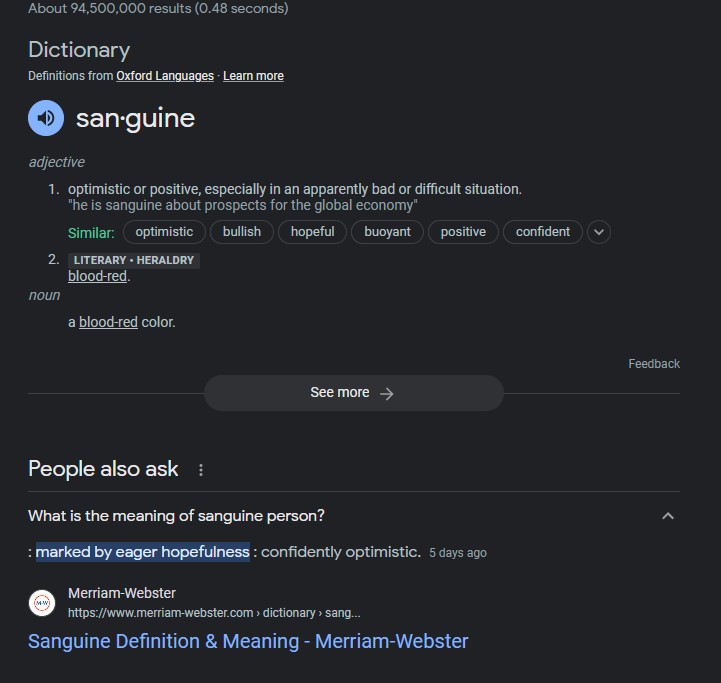721x683 pixels.
Task: Click the Feedback link
Action: (x=654, y=364)
